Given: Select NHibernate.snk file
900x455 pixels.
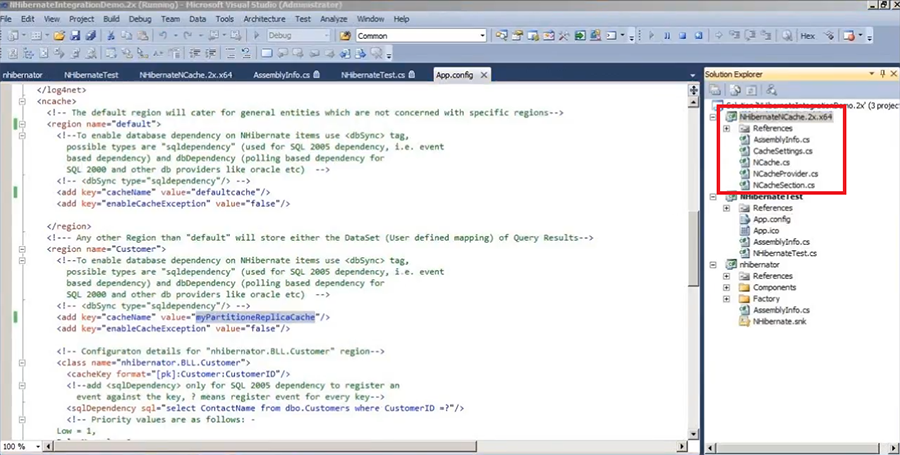Looking at the screenshot, I should (779, 321).
